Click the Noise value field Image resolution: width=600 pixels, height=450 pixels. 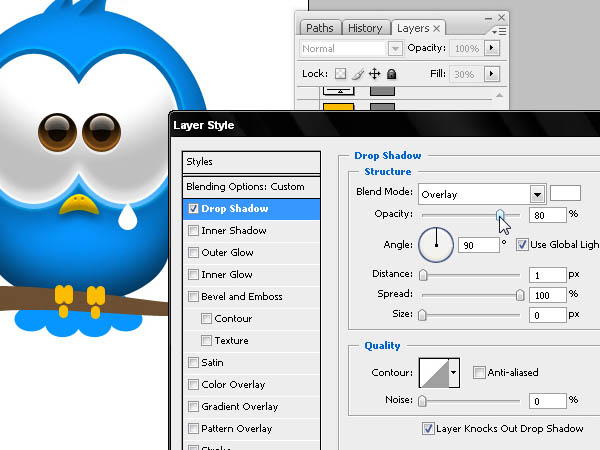548,401
